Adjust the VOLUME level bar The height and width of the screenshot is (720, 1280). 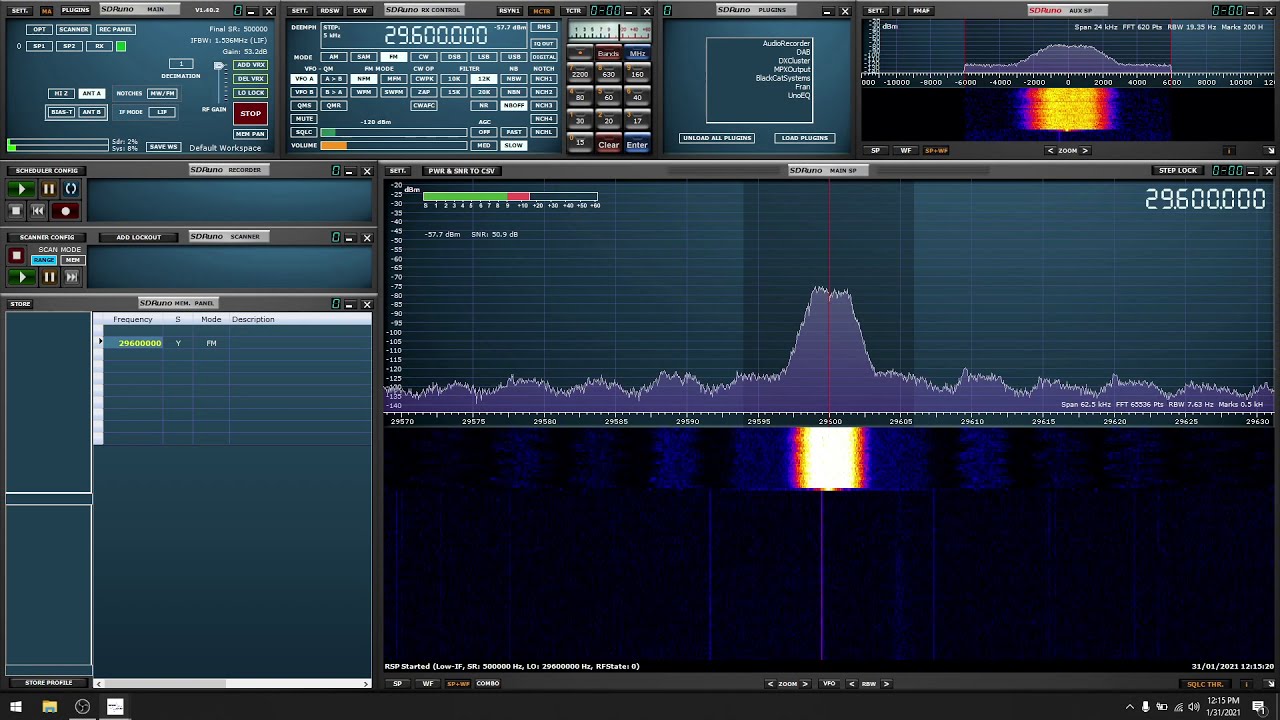pyautogui.click(x=393, y=145)
